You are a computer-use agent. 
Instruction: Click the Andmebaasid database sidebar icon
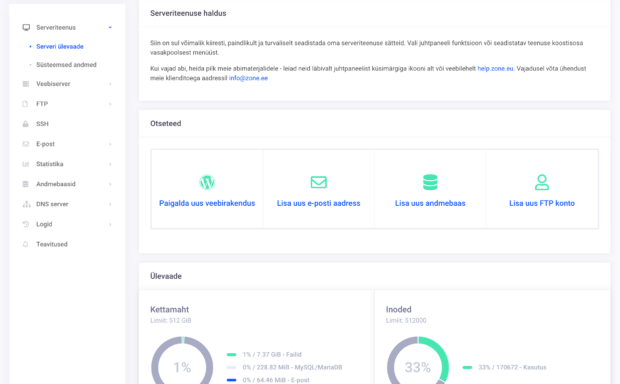coord(25,184)
